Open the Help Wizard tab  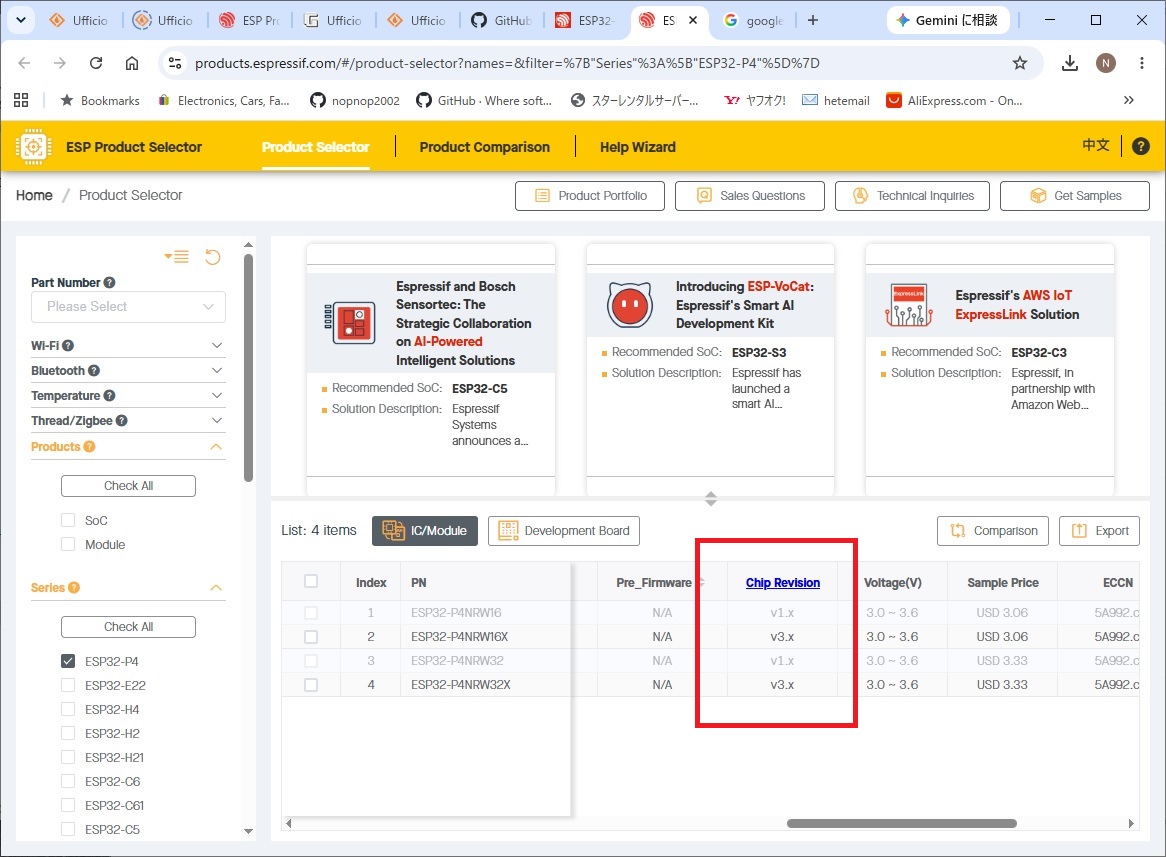point(637,147)
